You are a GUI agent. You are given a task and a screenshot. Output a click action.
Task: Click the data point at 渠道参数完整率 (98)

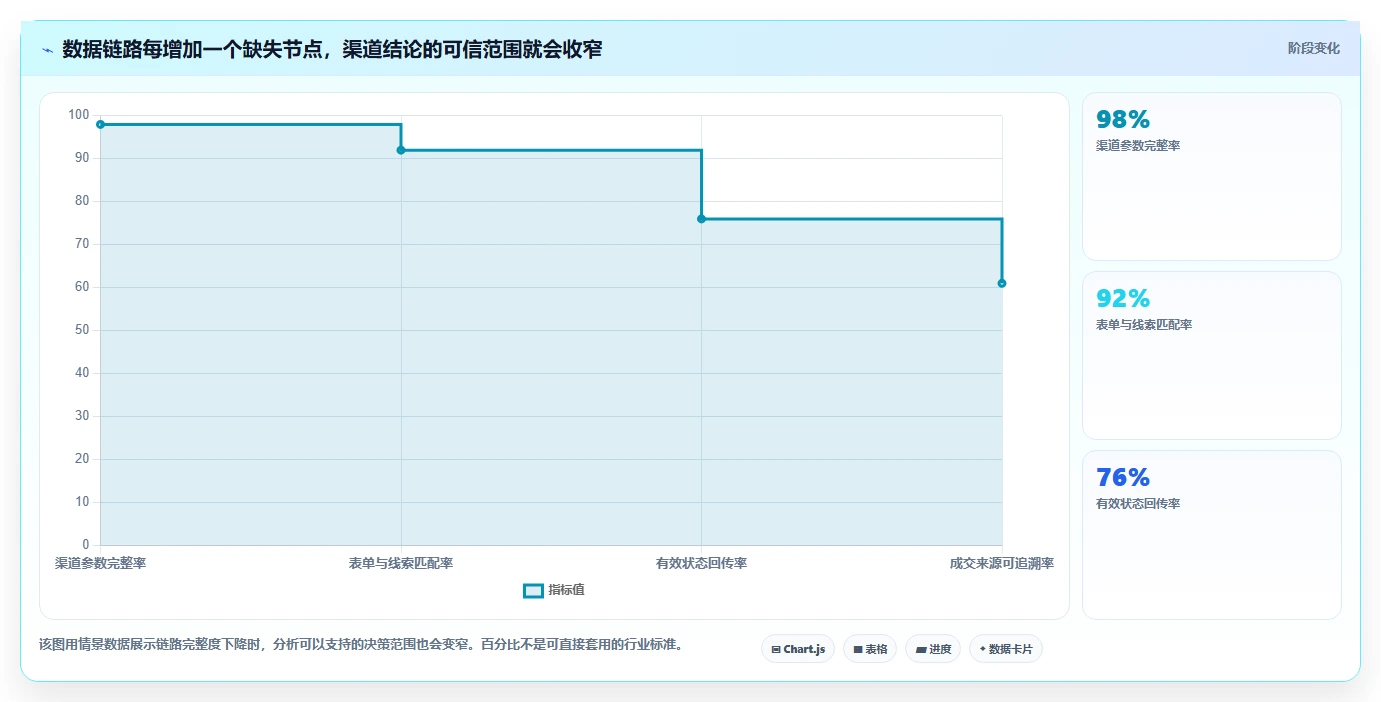[x=100, y=124]
